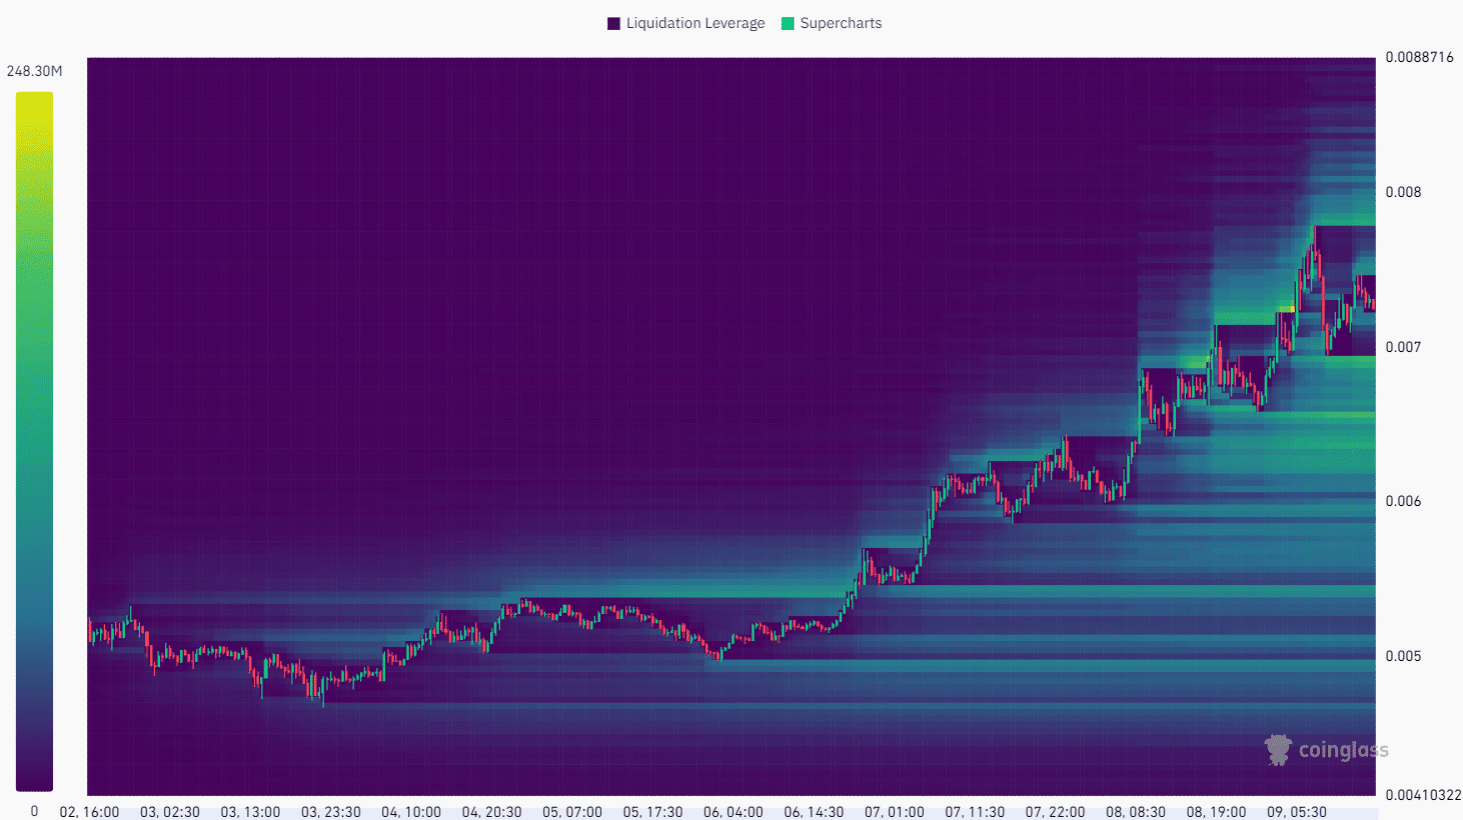Viewport: 1463px width, 820px height.
Task: Click the 0.008 price axis label
Action: [x=1403, y=192]
